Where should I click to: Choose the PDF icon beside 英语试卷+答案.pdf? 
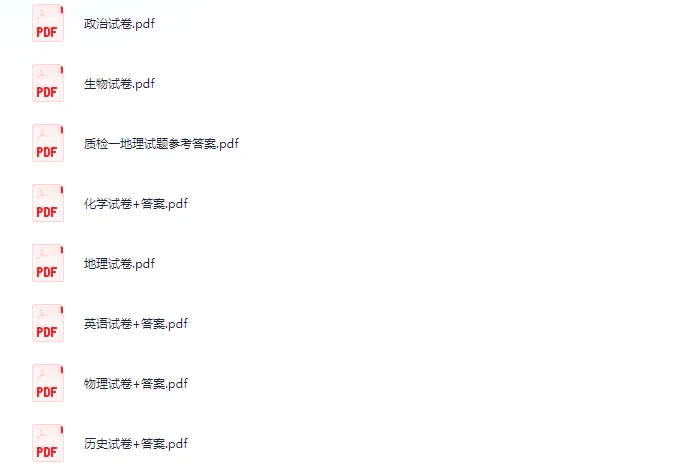(x=48, y=323)
